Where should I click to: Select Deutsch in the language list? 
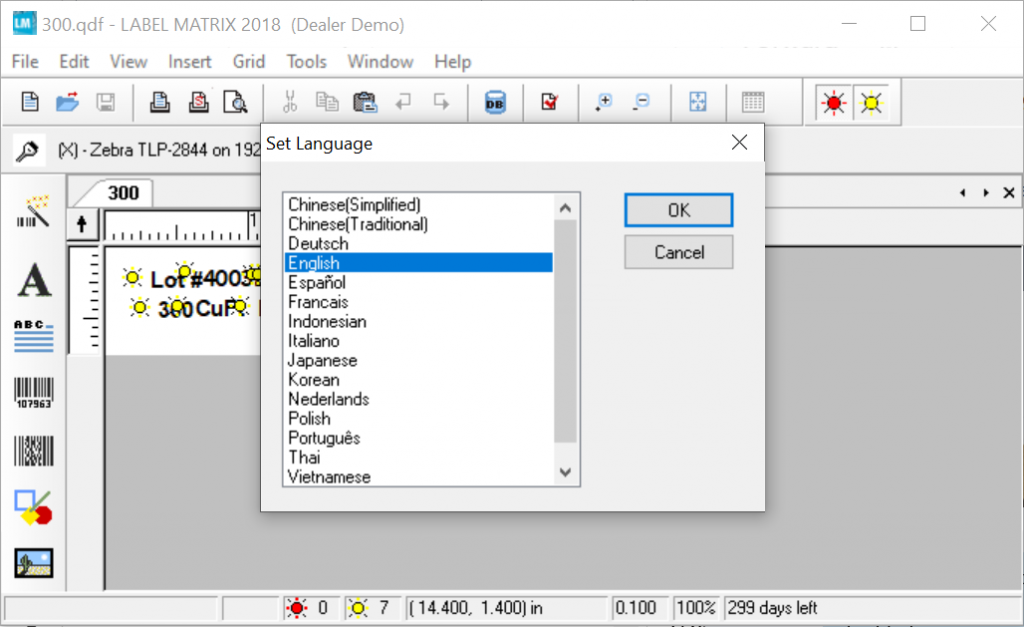point(419,244)
